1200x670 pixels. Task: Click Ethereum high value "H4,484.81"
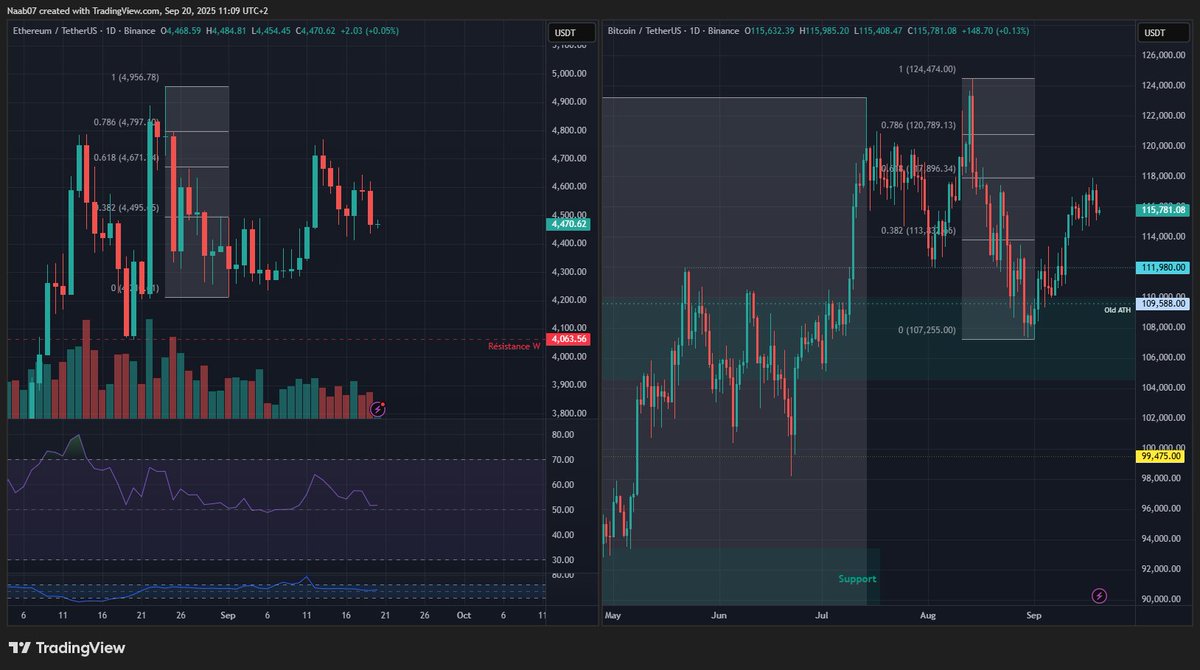[x=225, y=31]
